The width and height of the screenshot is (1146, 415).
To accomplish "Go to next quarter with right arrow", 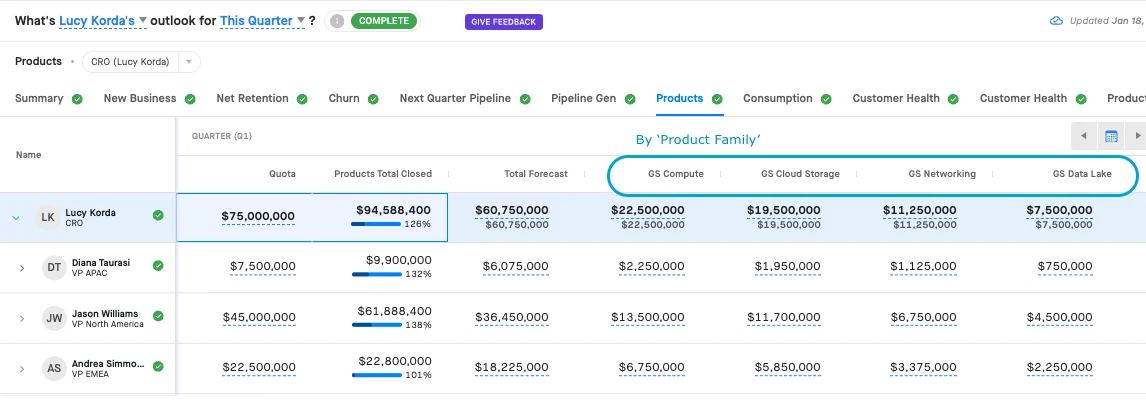I will (x=1137, y=136).
